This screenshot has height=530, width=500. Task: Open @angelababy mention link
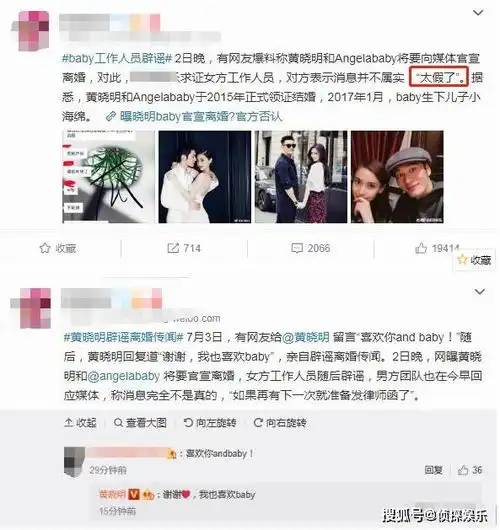[x=123, y=376]
